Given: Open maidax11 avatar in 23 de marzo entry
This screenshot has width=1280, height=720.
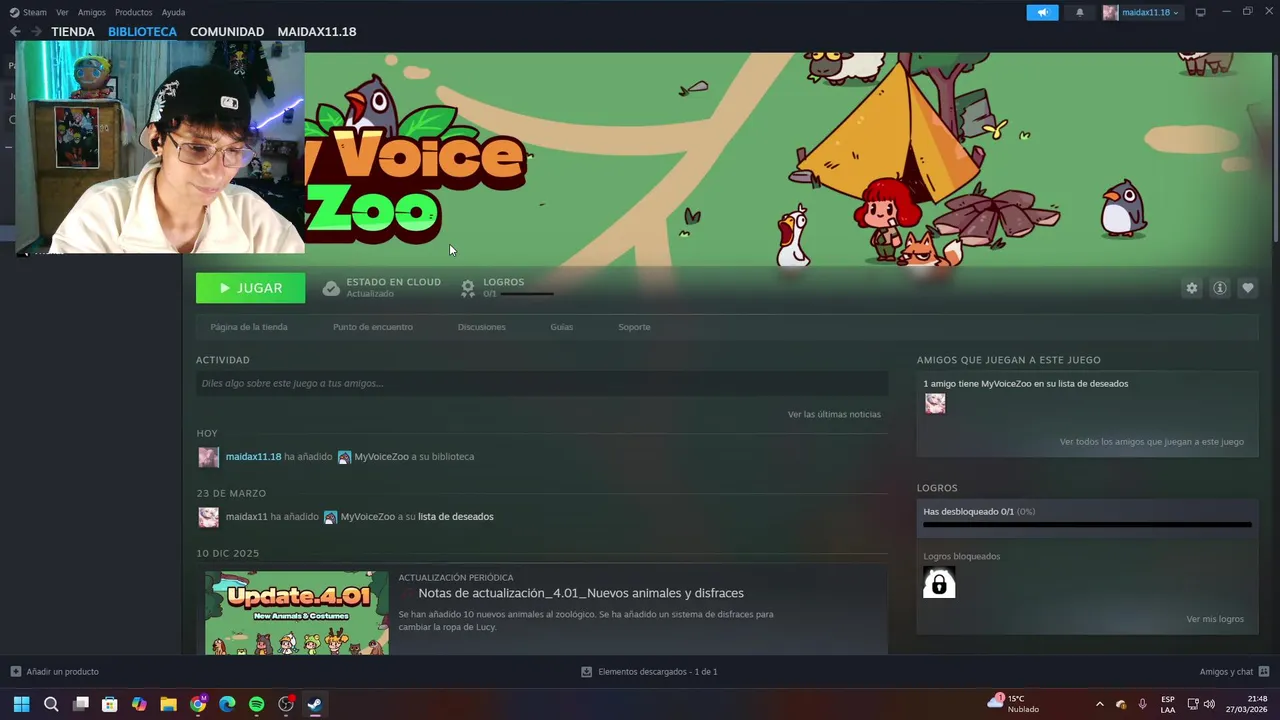Looking at the screenshot, I should 208,517.
